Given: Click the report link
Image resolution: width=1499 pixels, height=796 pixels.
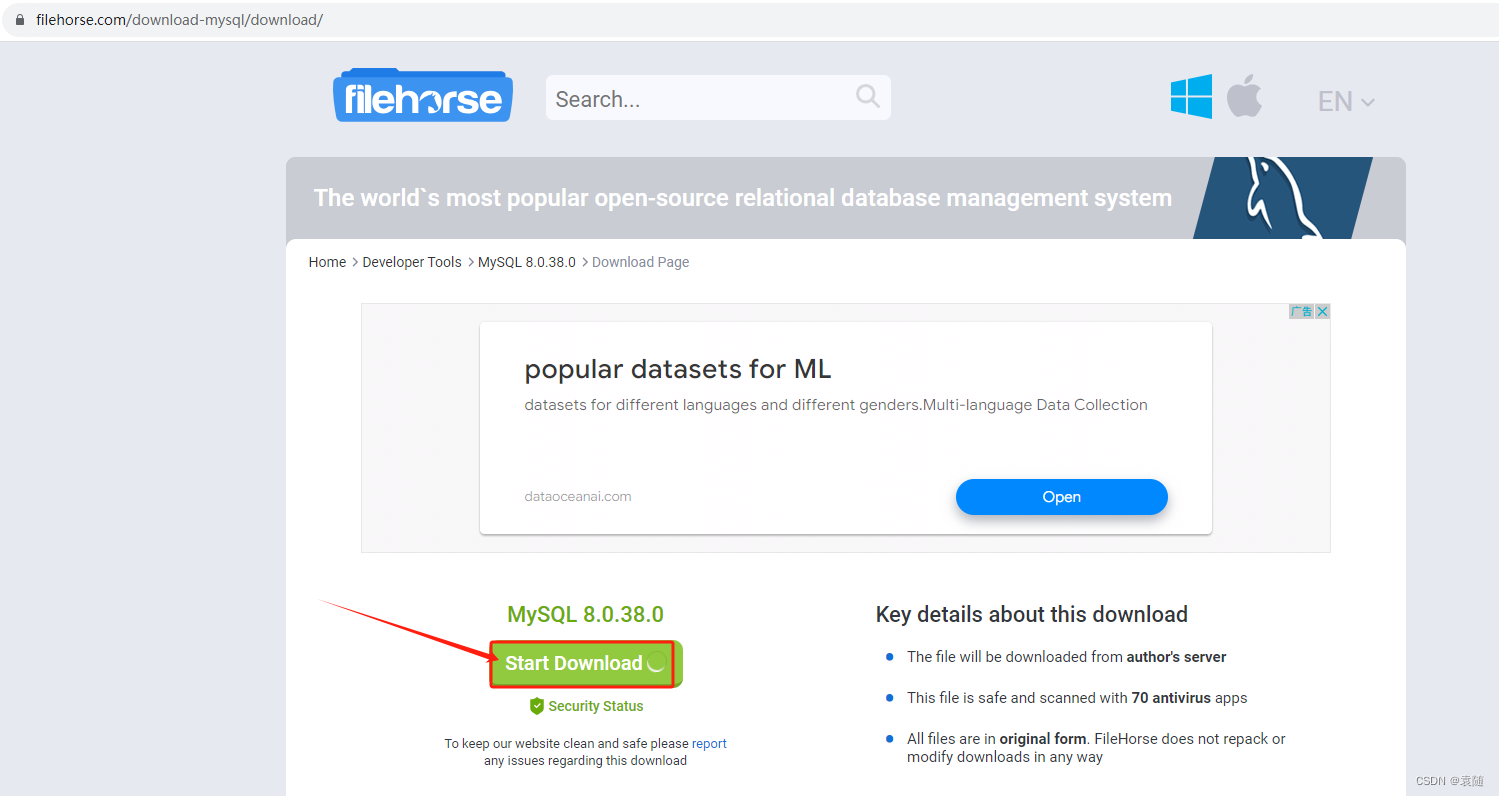Looking at the screenshot, I should [709, 744].
